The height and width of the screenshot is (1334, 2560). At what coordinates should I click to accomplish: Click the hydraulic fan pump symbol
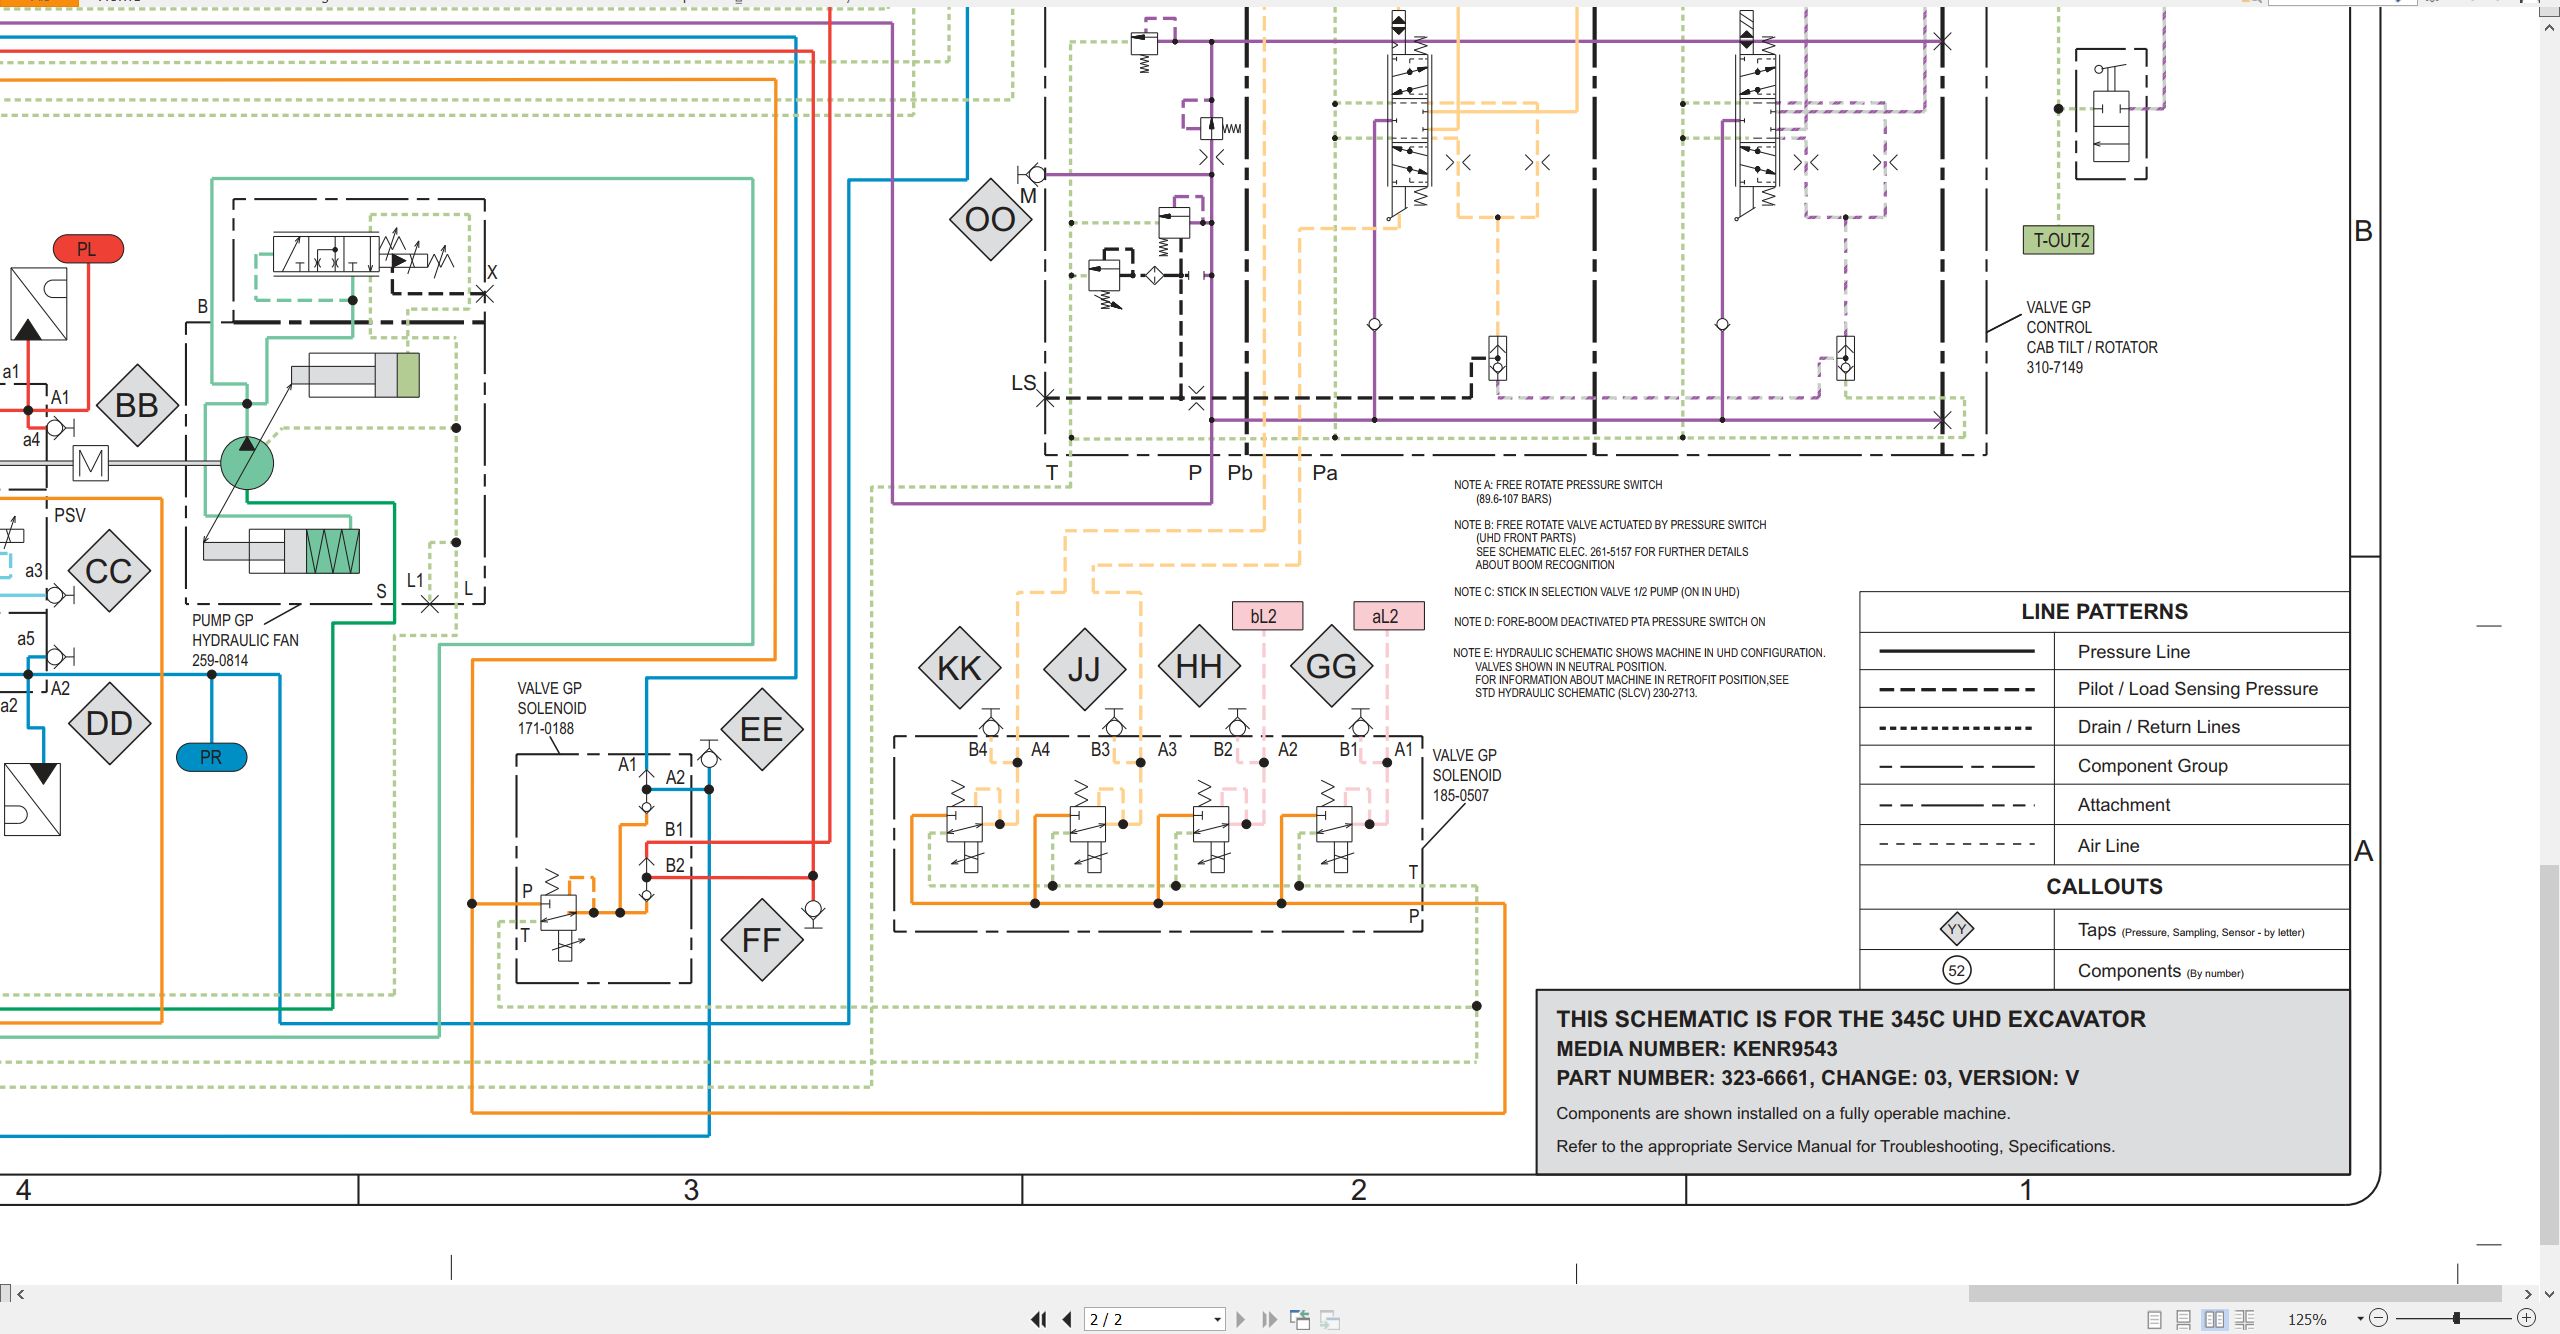pos(246,462)
